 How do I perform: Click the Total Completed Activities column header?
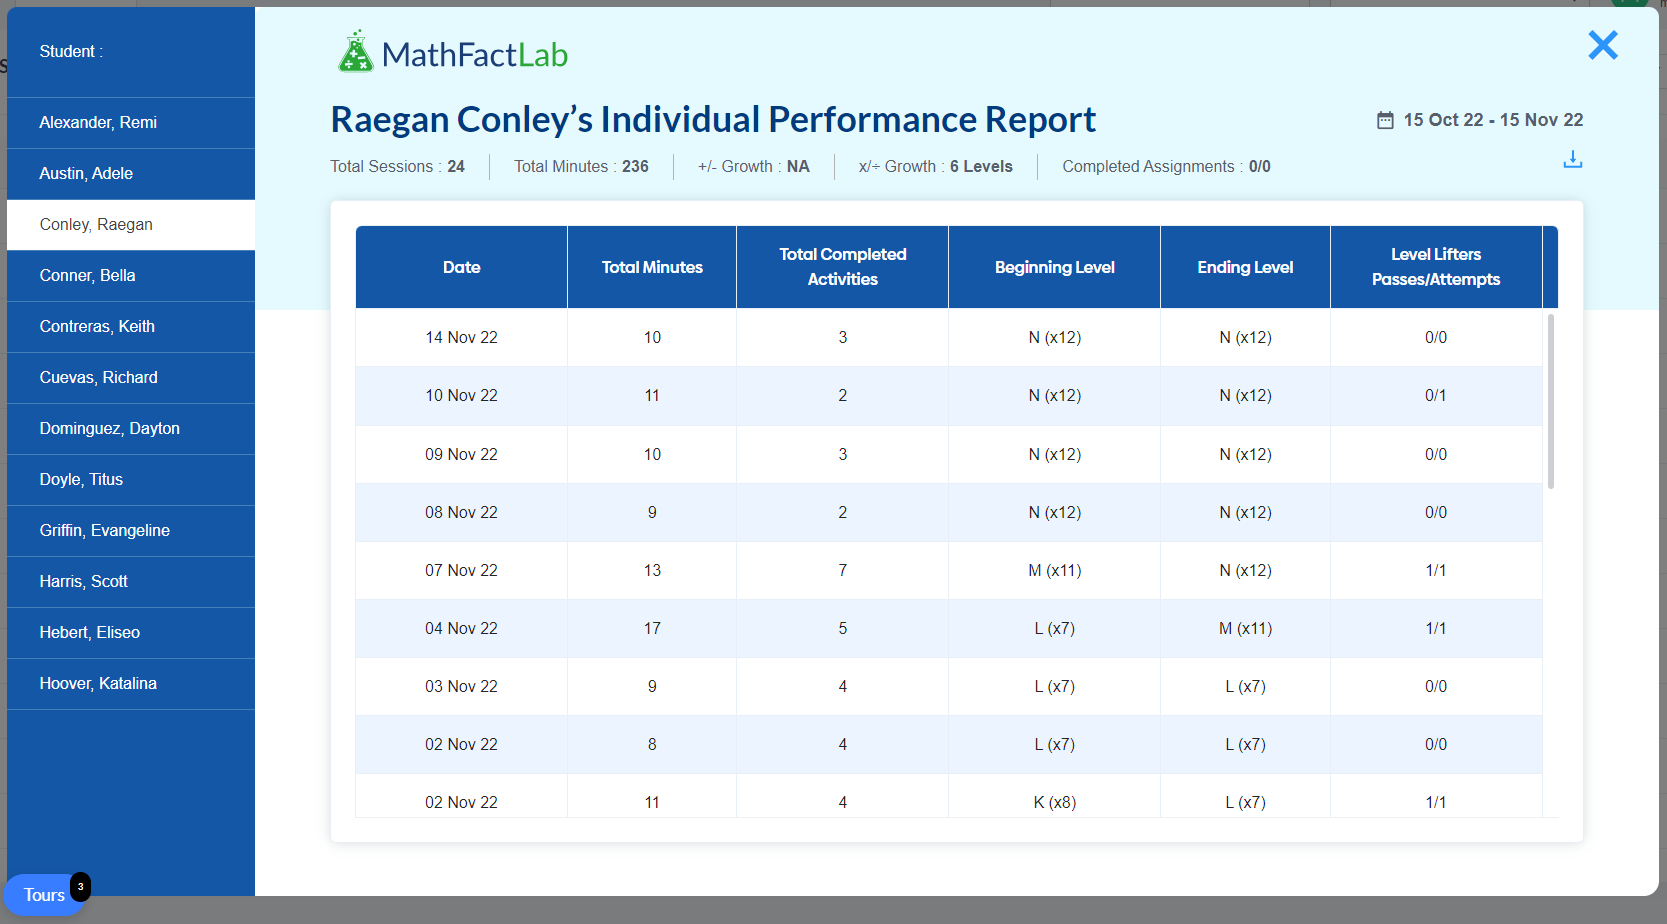click(843, 267)
